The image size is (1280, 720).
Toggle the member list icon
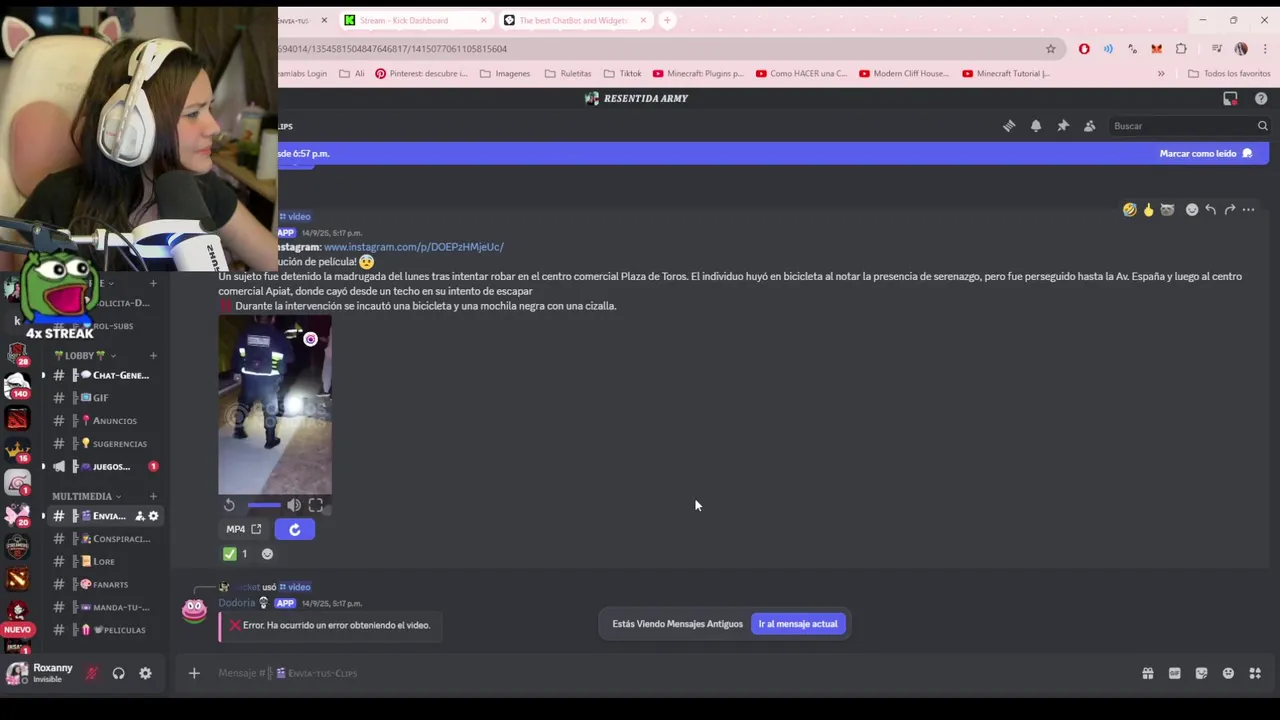[x=1090, y=126]
